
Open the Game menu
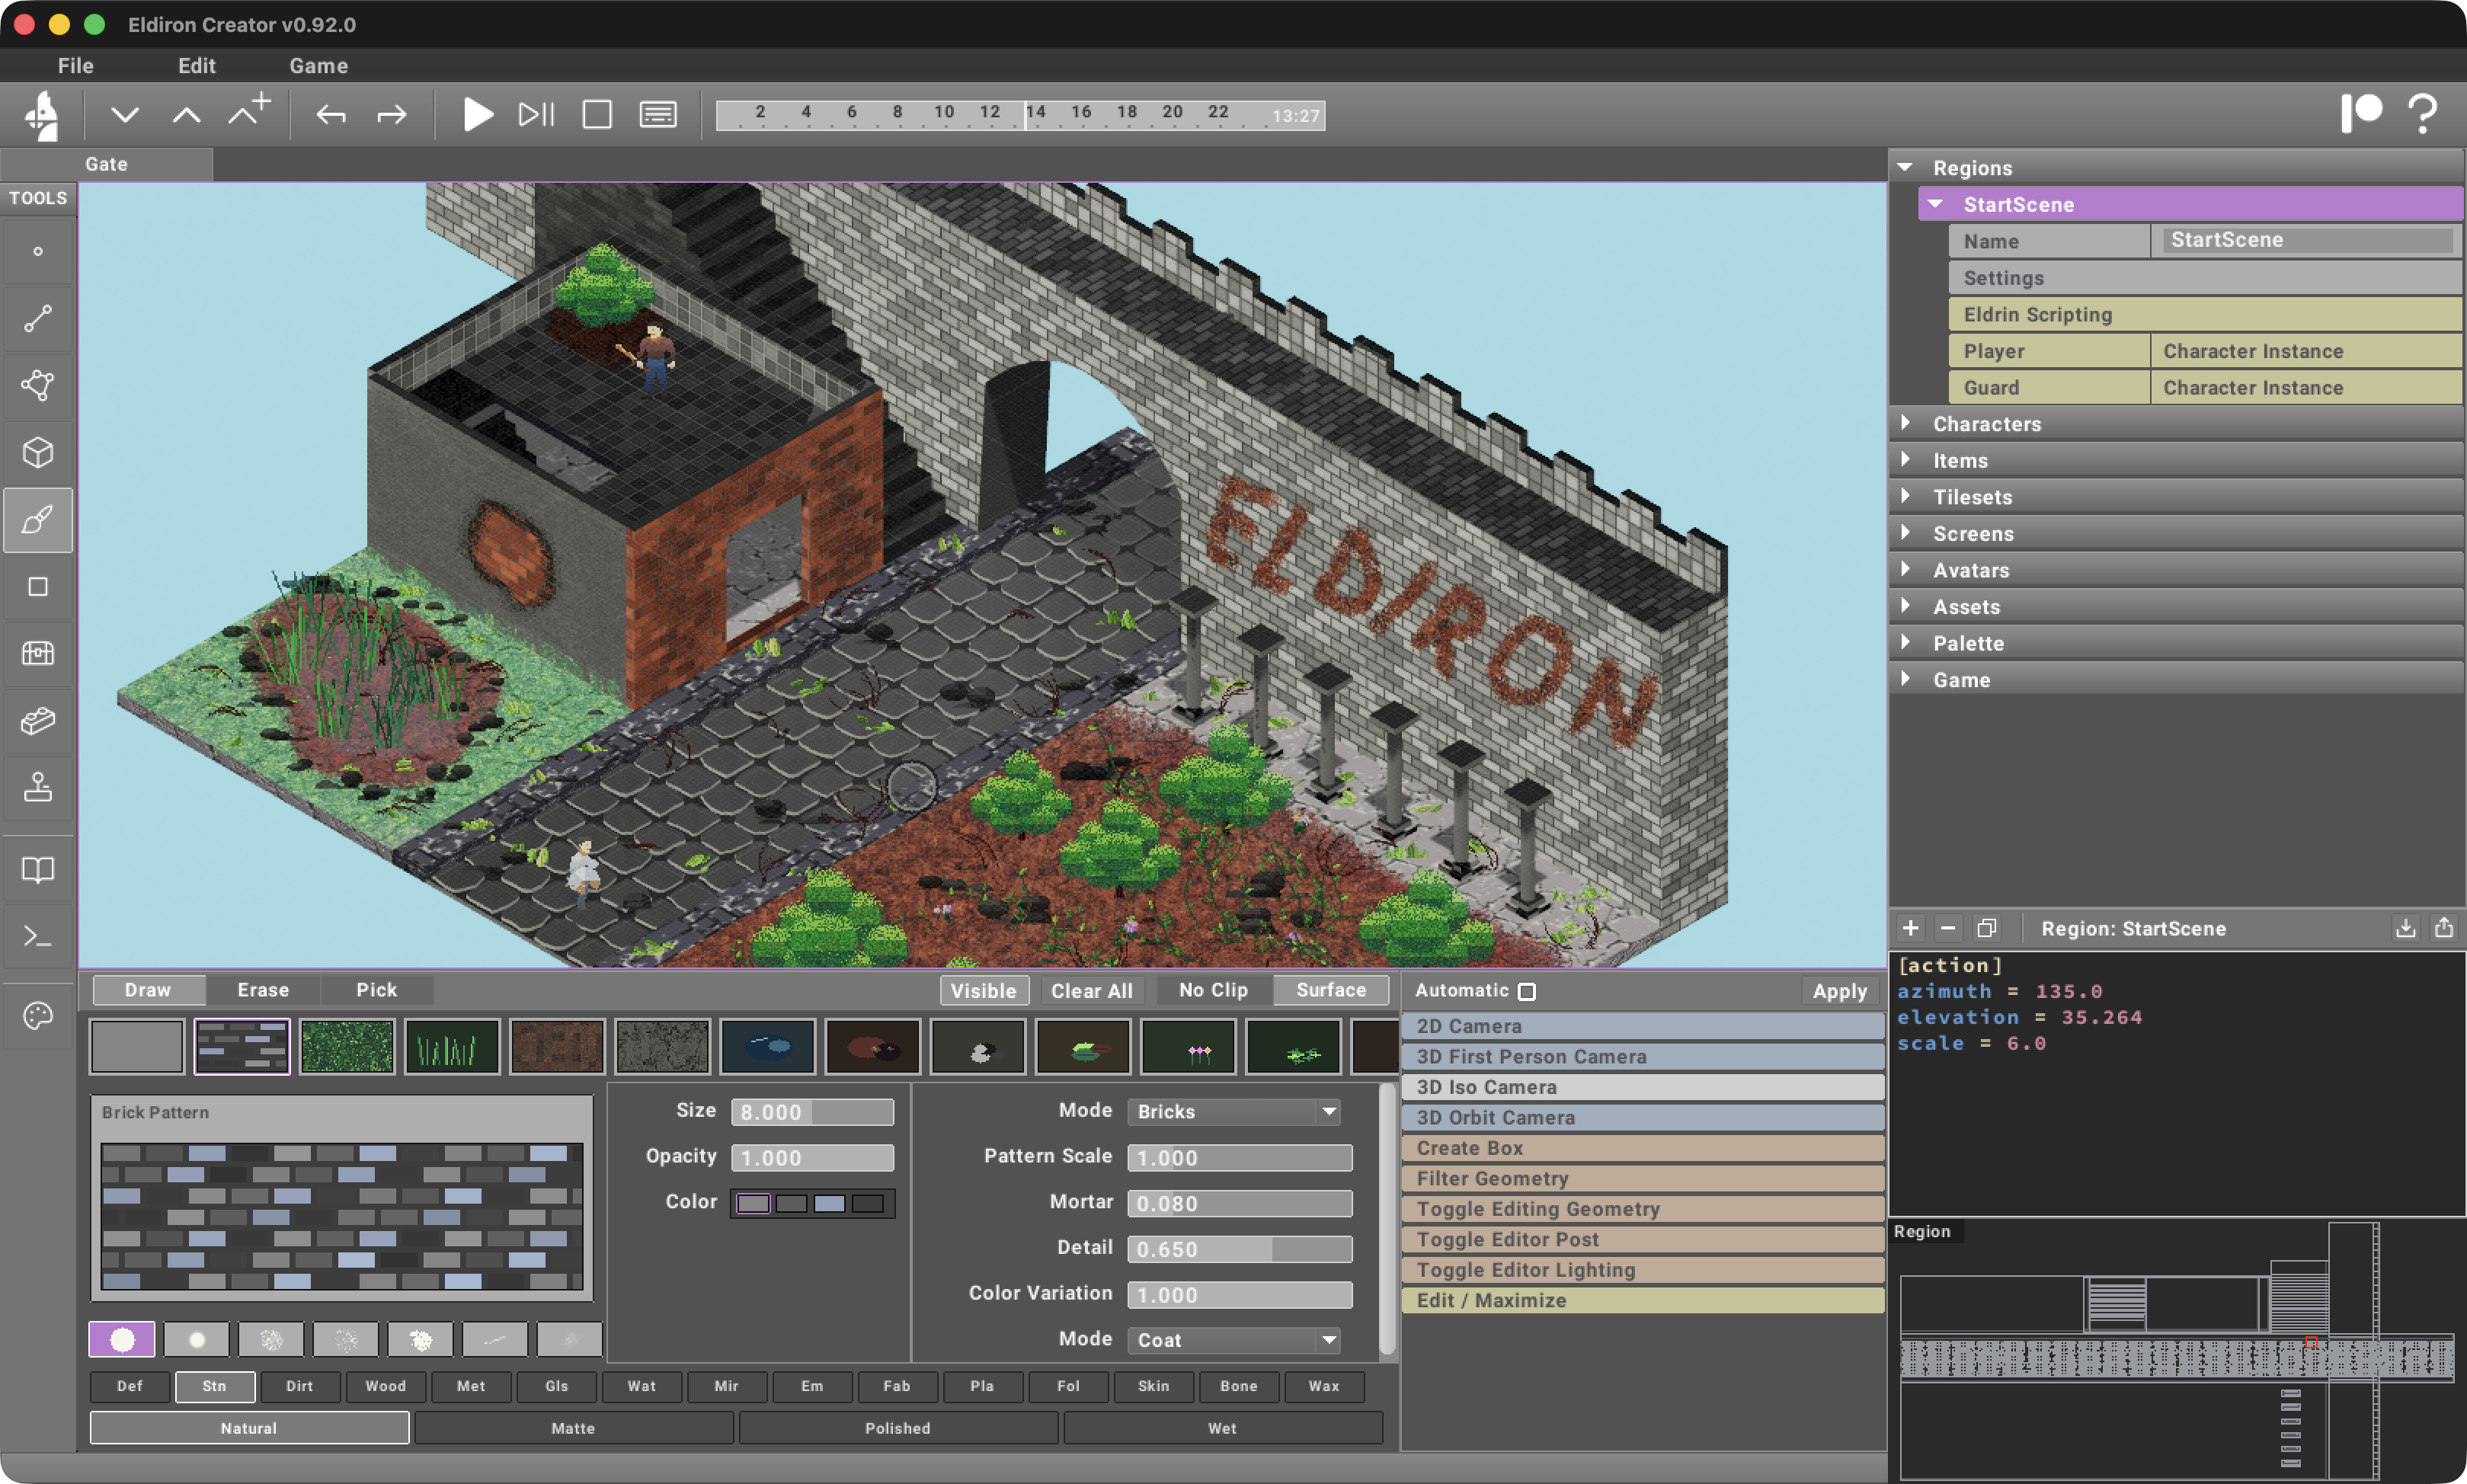point(319,66)
